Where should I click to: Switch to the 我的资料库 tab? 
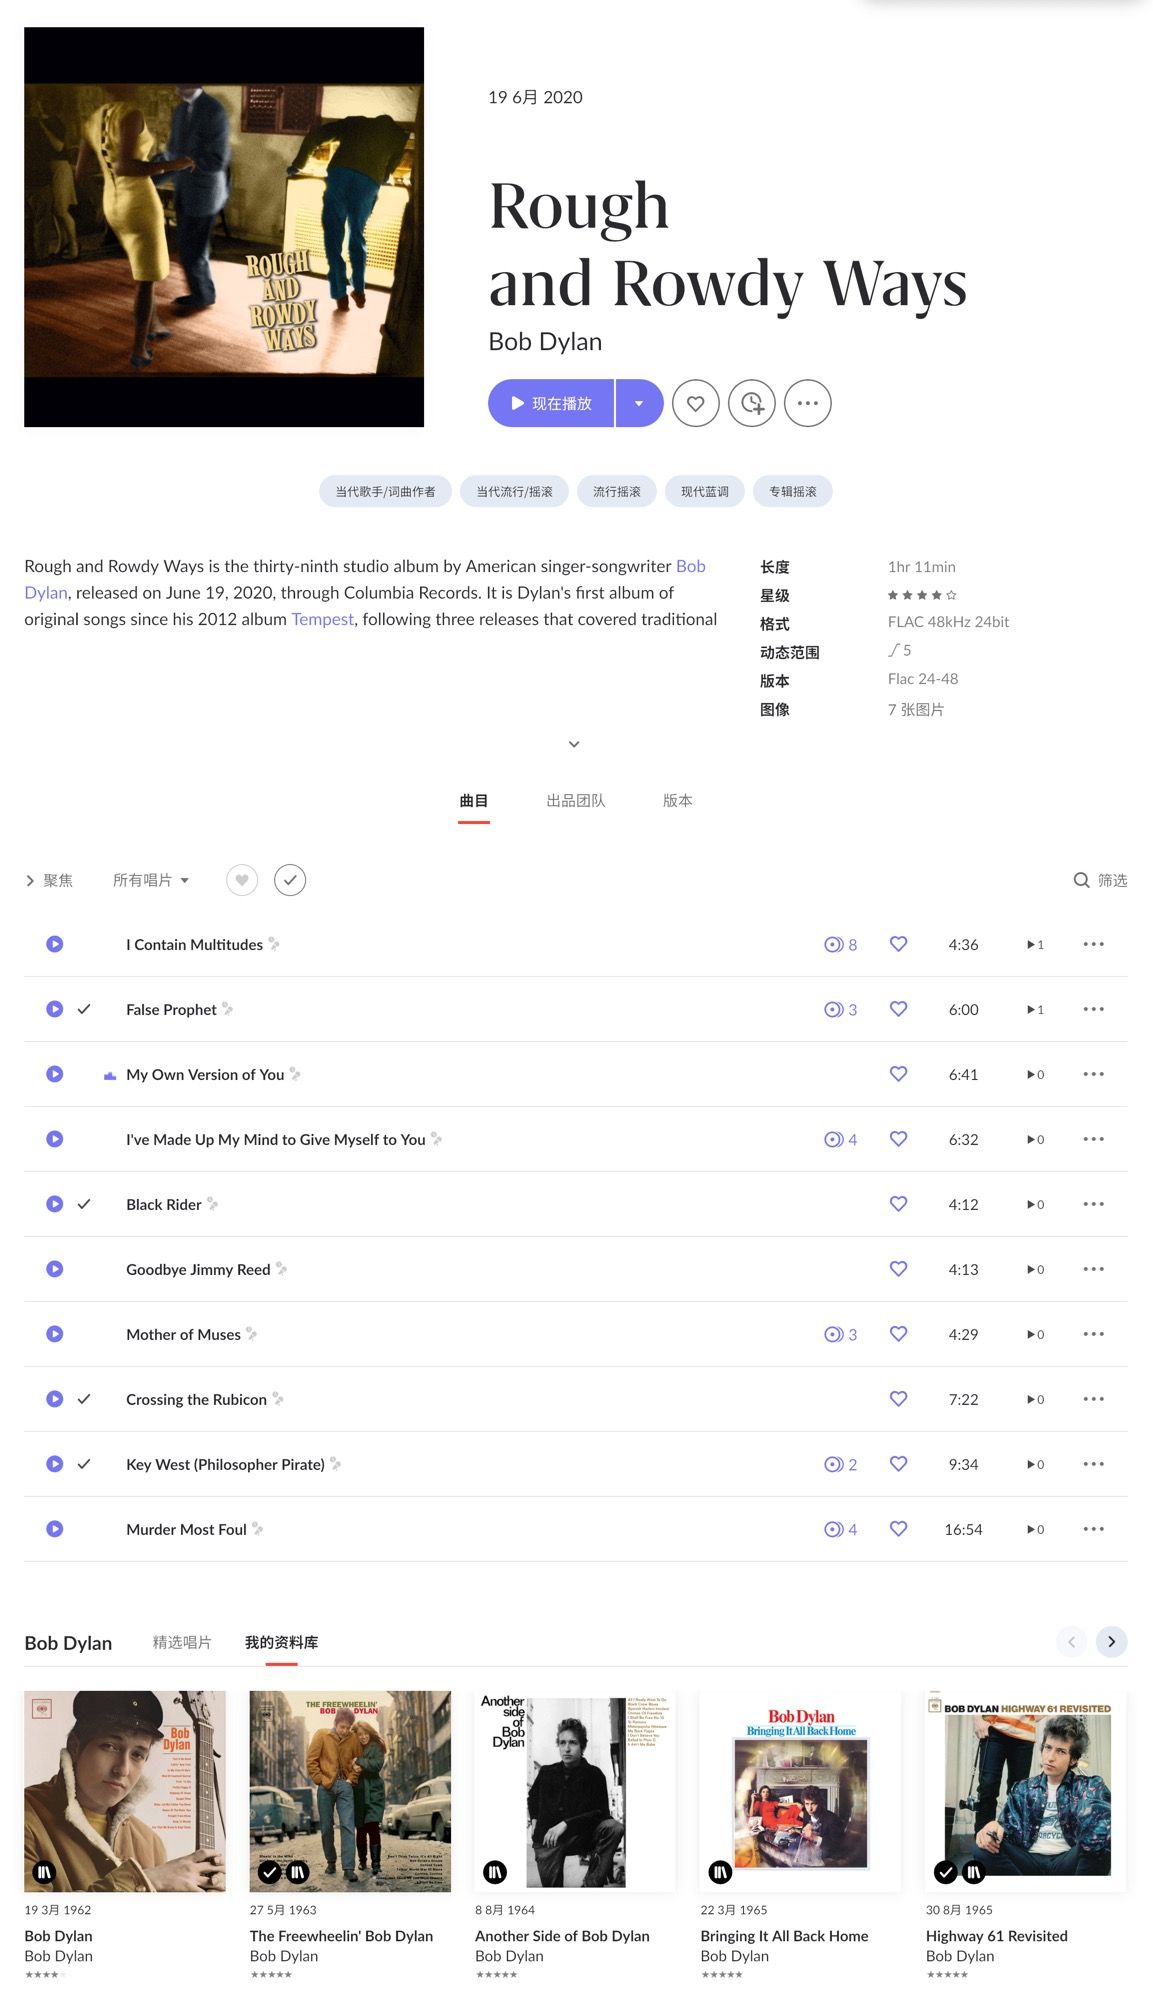pyautogui.click(x=281, y=1642)
